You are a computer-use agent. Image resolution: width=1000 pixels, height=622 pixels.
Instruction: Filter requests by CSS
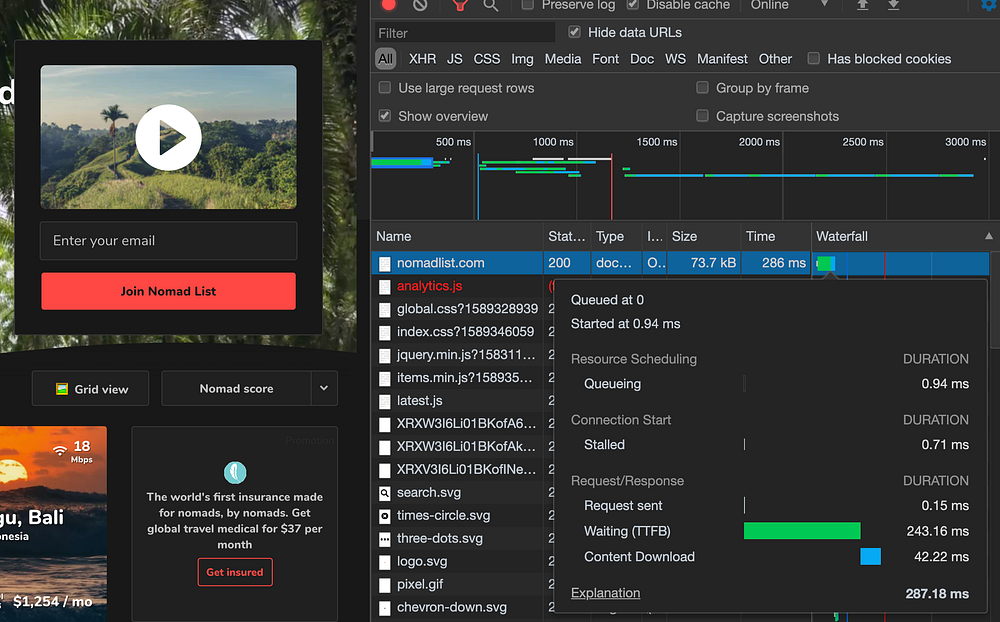[487, 59]
